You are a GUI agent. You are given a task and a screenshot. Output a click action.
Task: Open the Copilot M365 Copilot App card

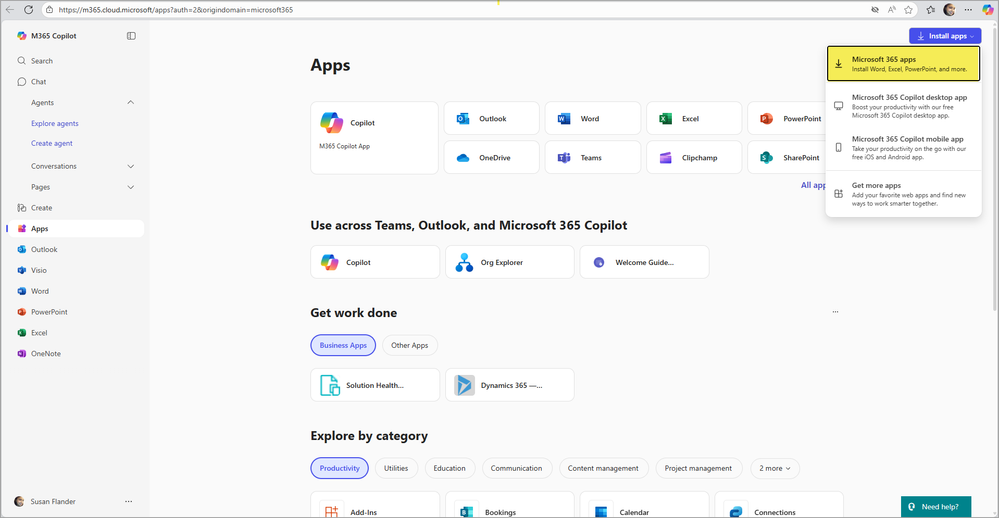tap(375, 138)
